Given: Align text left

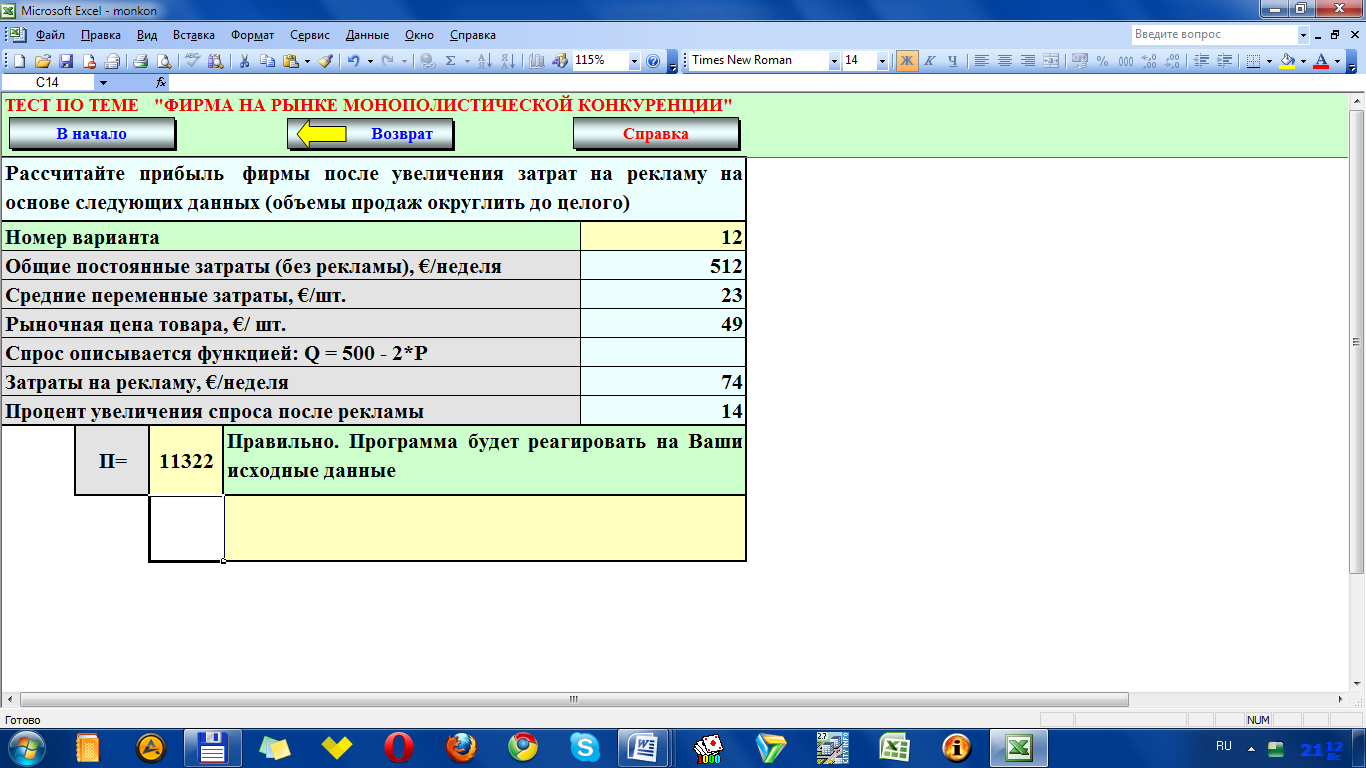Looking at the screenshot, I should coord(981,61).
